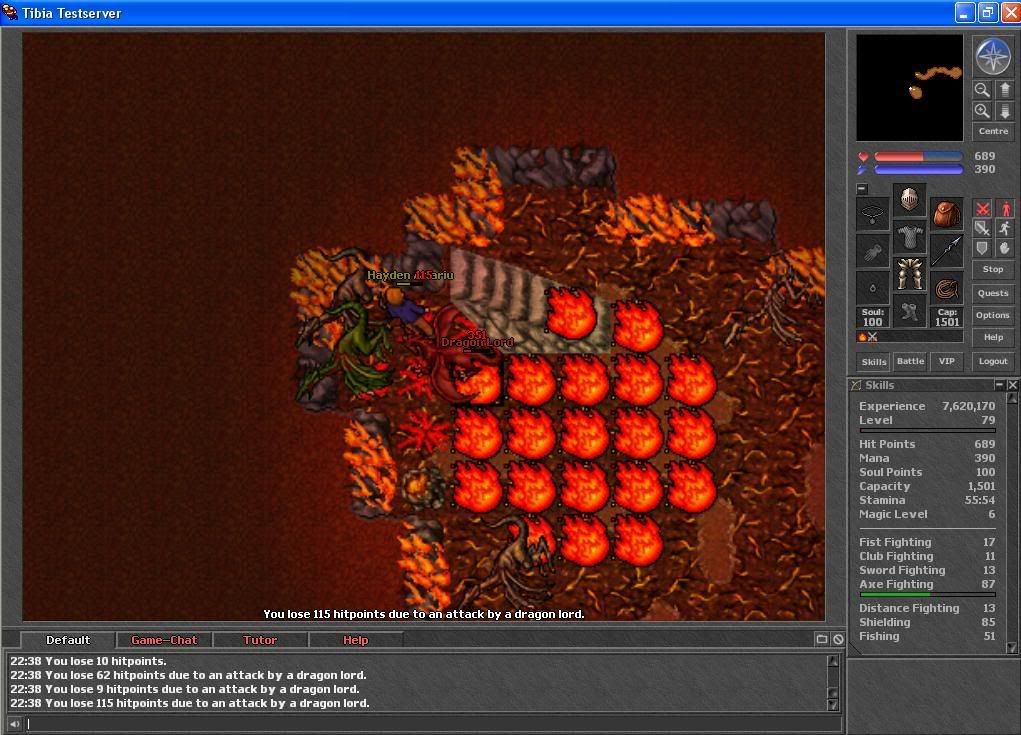Enable balanced fighting mode

983,228
